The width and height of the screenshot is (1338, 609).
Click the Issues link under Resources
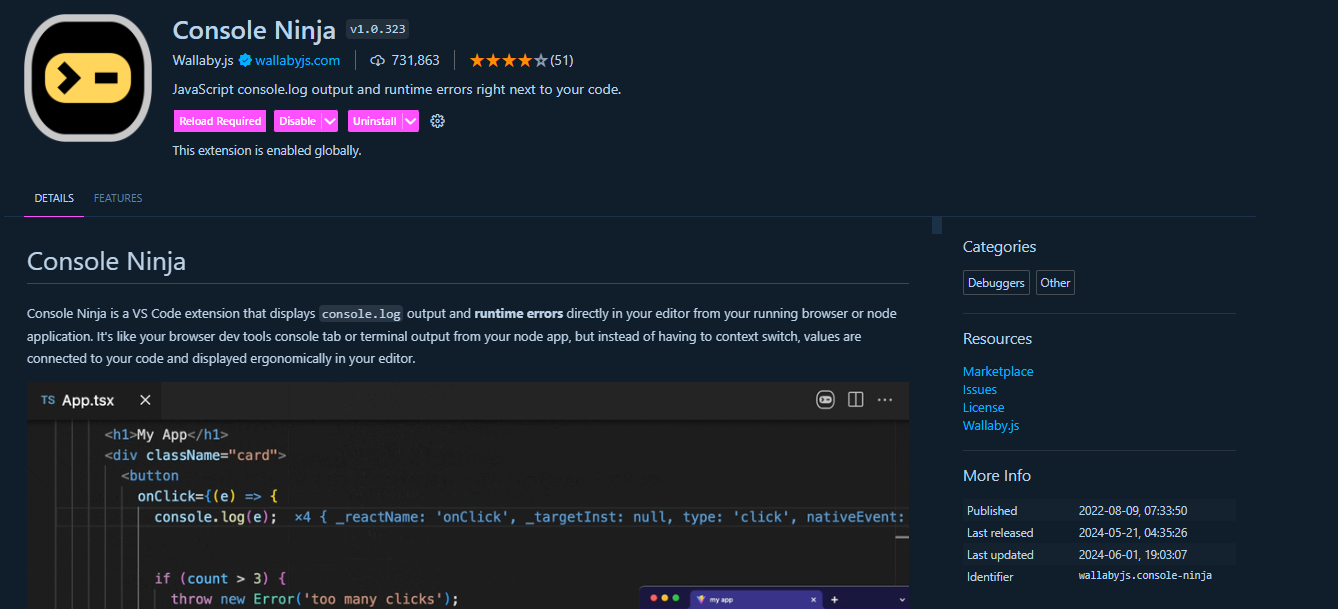click(x=979, y=389)
